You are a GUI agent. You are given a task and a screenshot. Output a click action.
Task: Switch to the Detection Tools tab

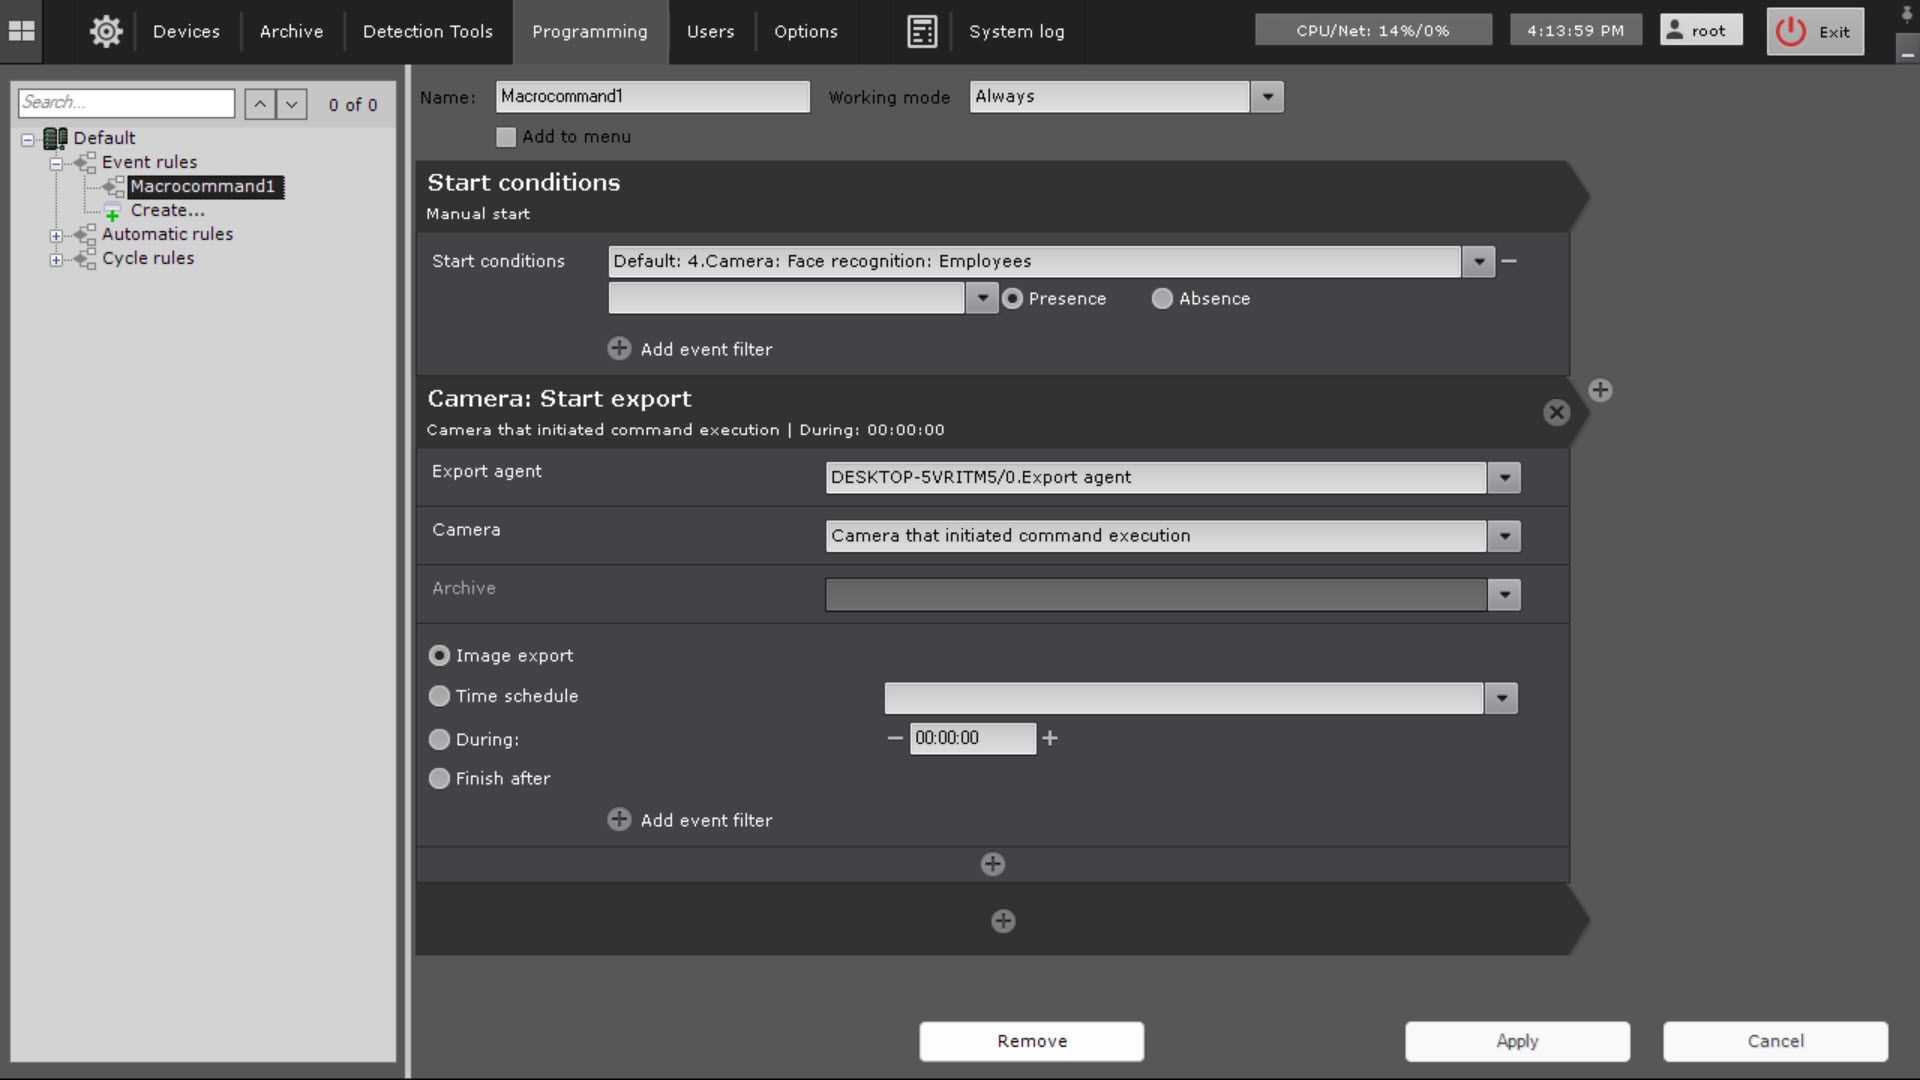pos(427,31)
